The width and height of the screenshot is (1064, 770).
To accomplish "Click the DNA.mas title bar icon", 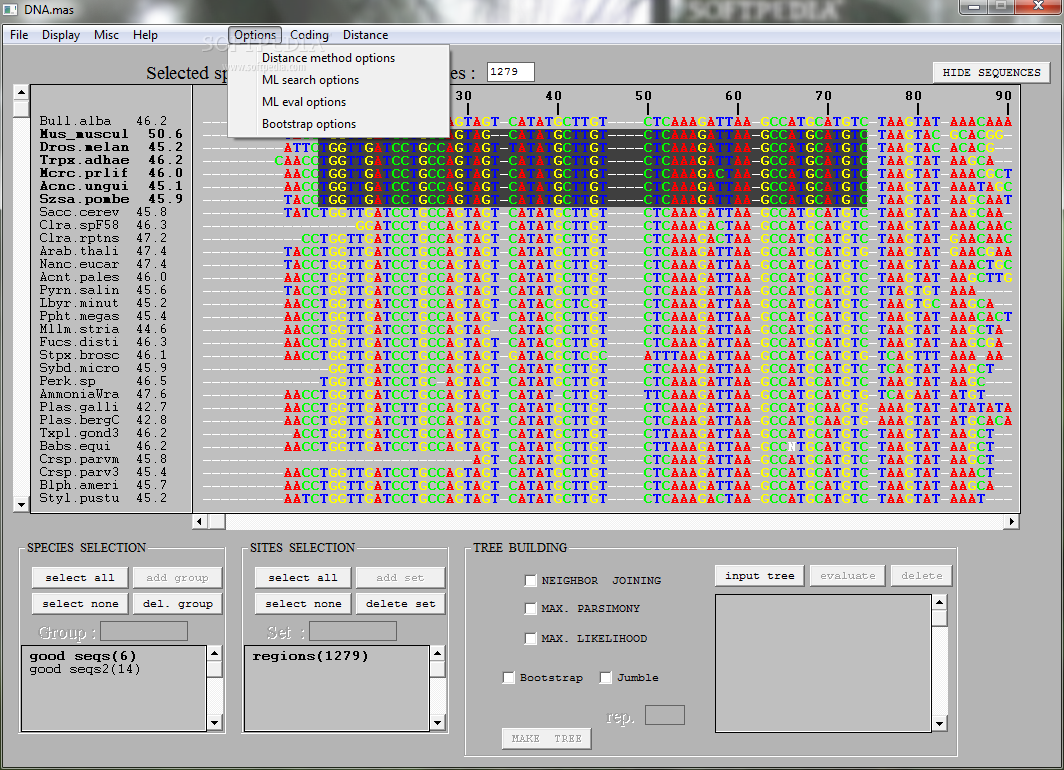I will (x=10, y=9).
